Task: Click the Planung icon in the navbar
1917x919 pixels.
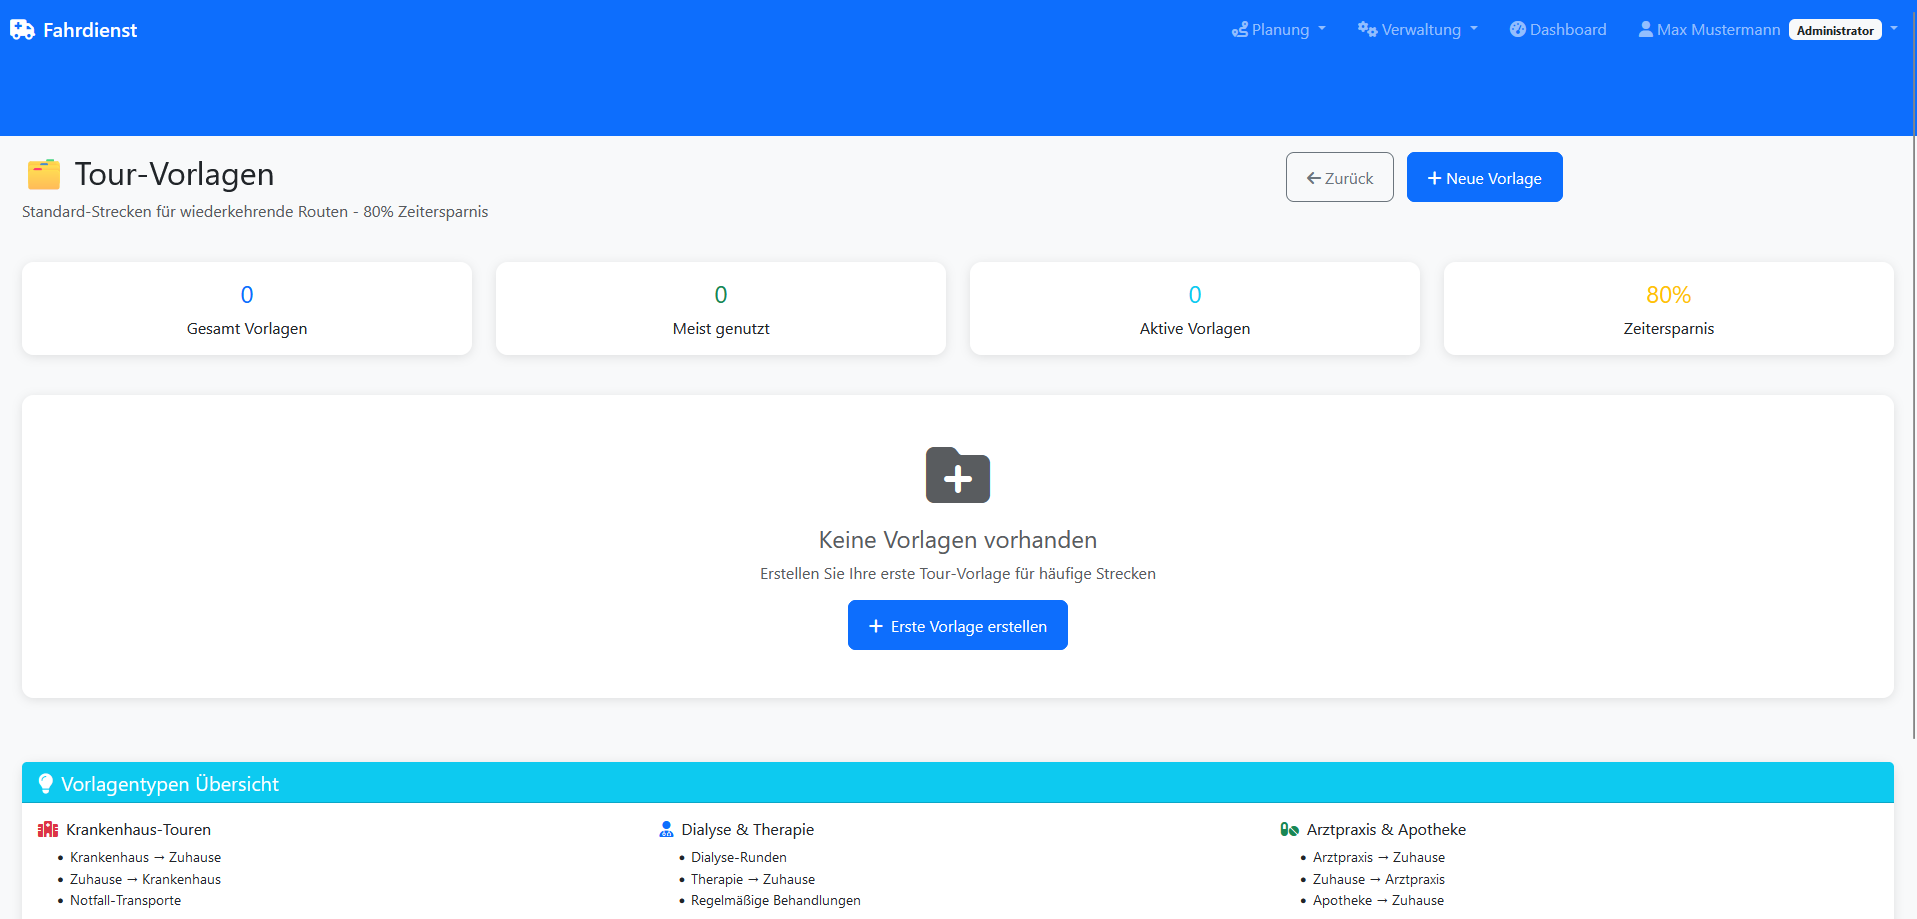Action: (x=1240, y=29)
